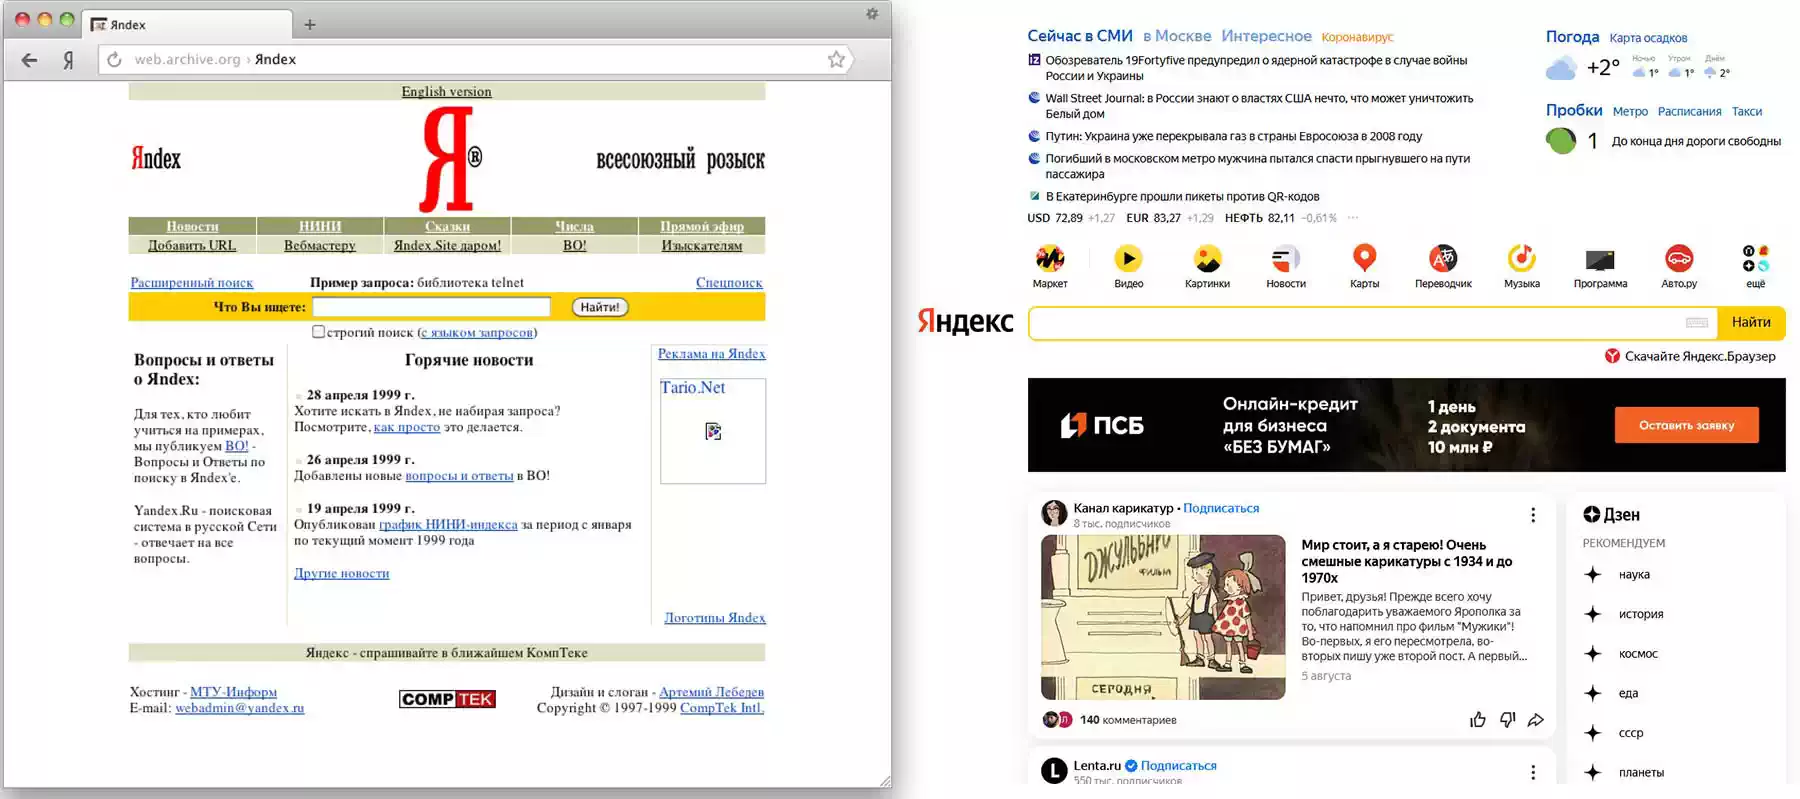This screenshot has width=1800, height=799.
Task: Switch to the в Москве news tab
Action: coord(1177,36)
